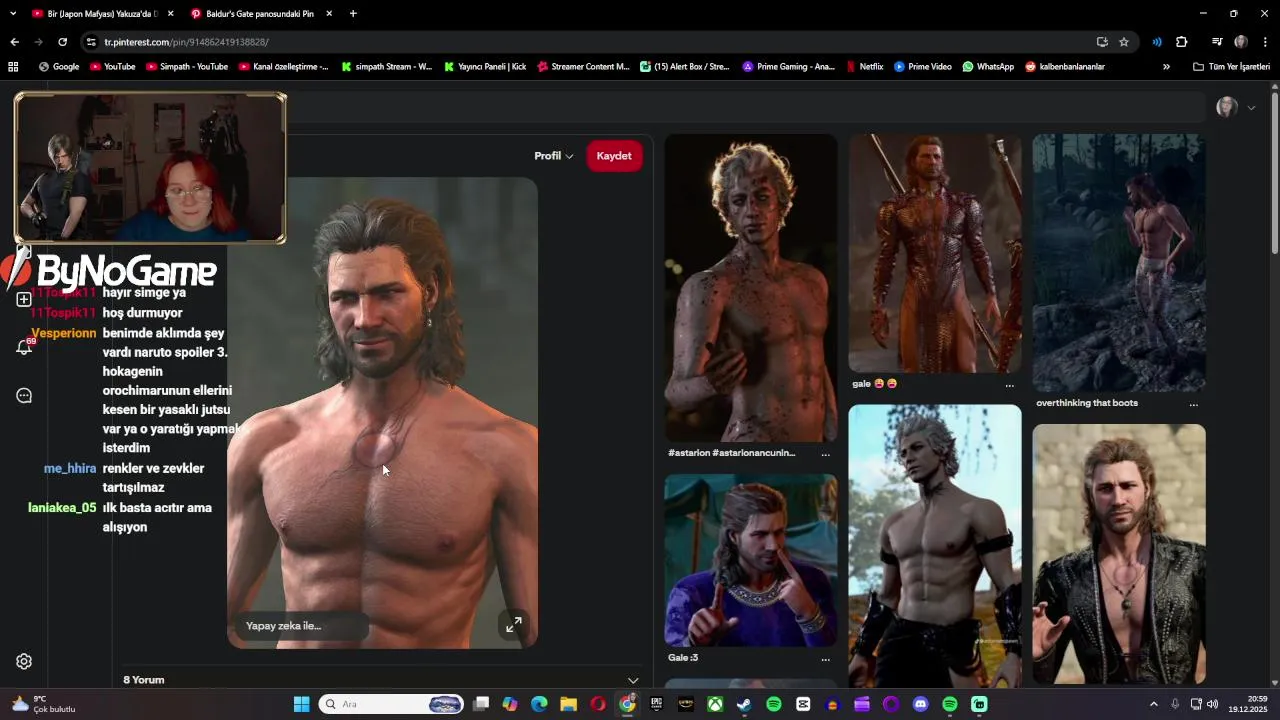Open more options for gale emoji pin
The image size is (1280, 720).
[1009, 385]
